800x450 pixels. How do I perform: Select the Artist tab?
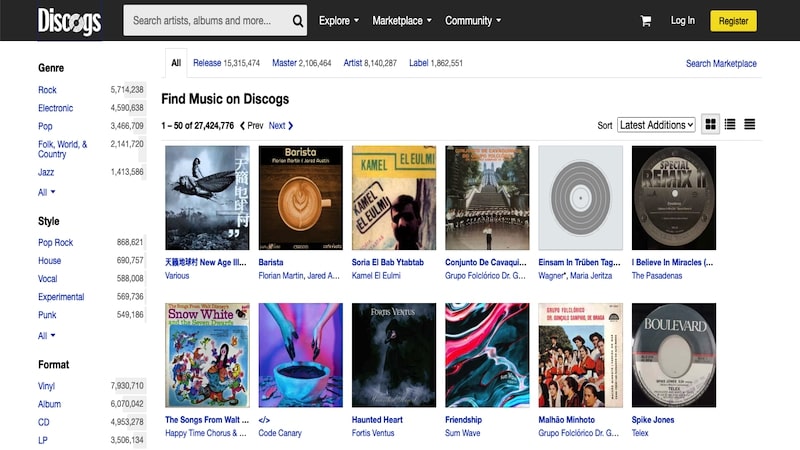(370, 63)
